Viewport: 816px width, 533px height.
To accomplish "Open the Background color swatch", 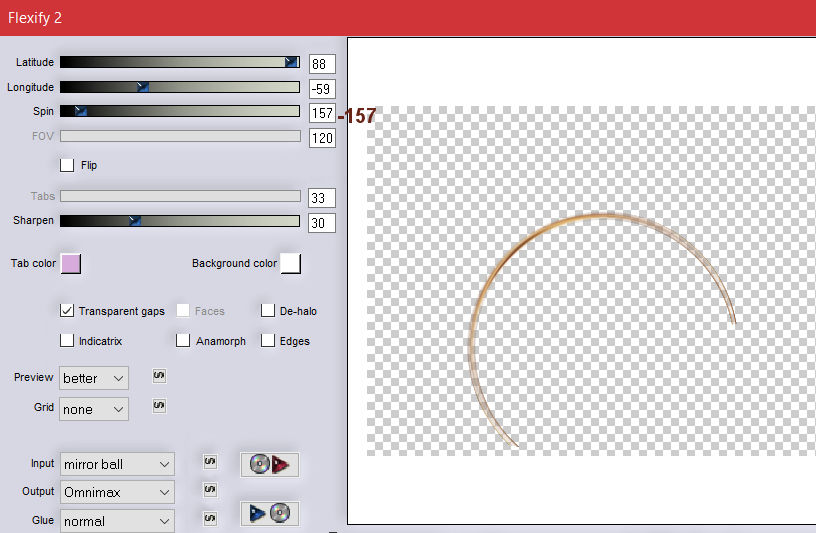I will click(x=291, y=263).
